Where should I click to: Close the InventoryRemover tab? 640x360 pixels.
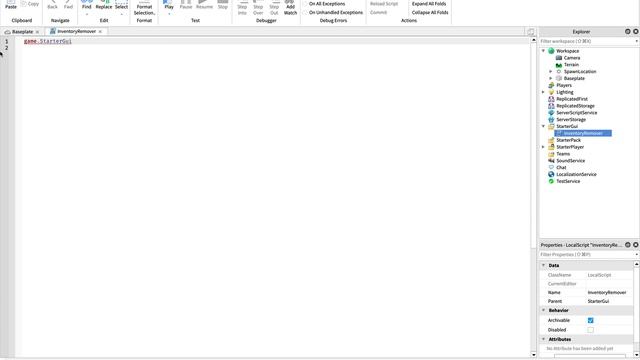pos(100,31)
